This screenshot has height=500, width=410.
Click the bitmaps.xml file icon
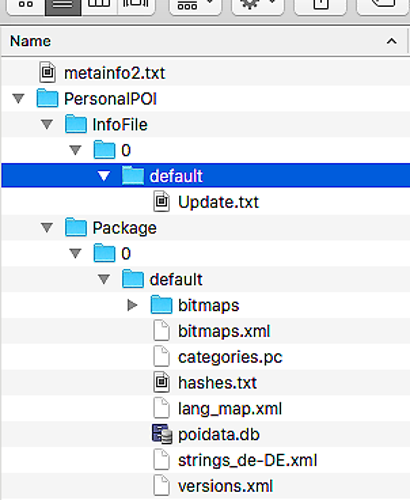162,330
